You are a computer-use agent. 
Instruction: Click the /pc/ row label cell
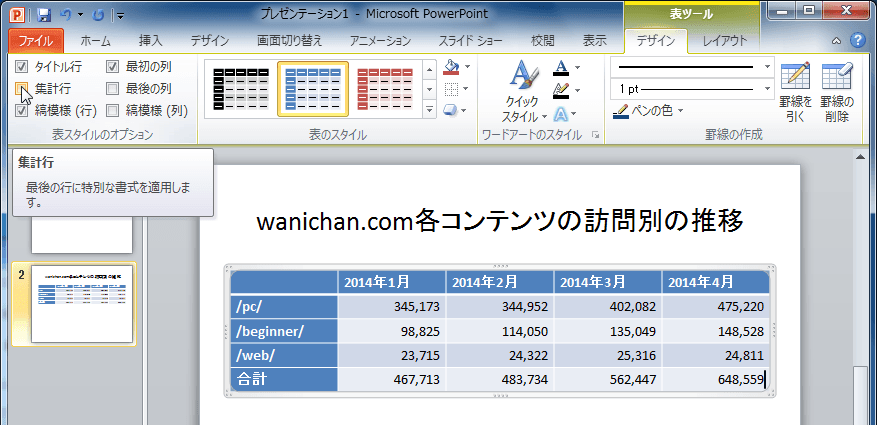point(284,306)
